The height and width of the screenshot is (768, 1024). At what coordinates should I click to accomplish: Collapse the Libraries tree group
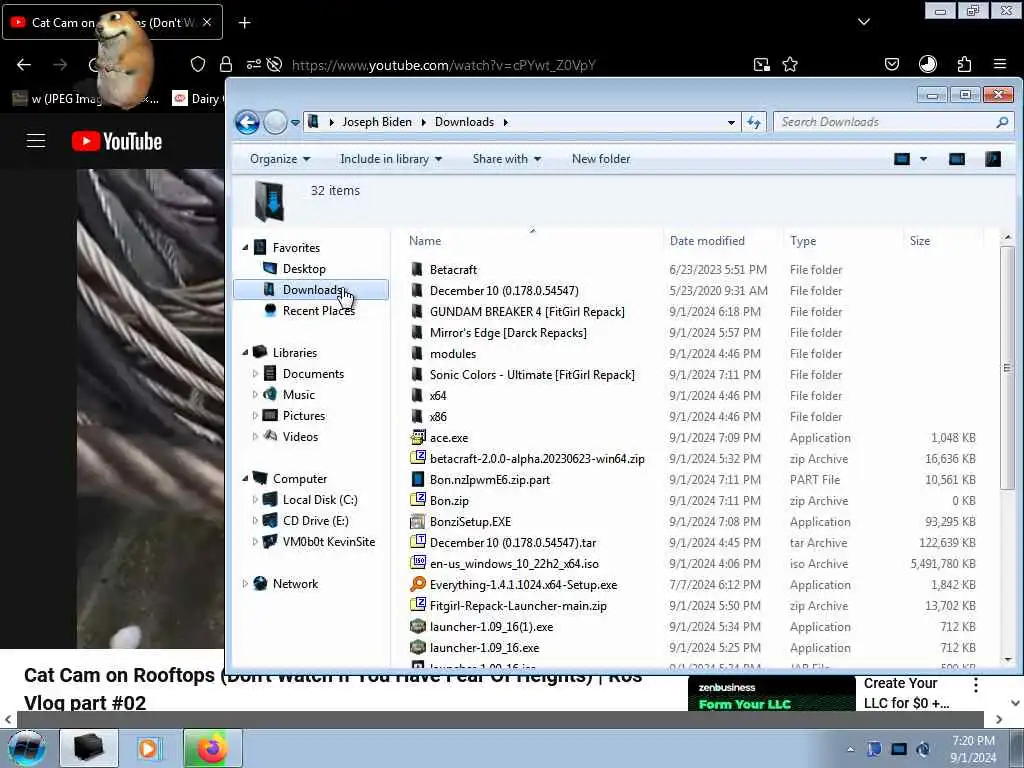246,353
